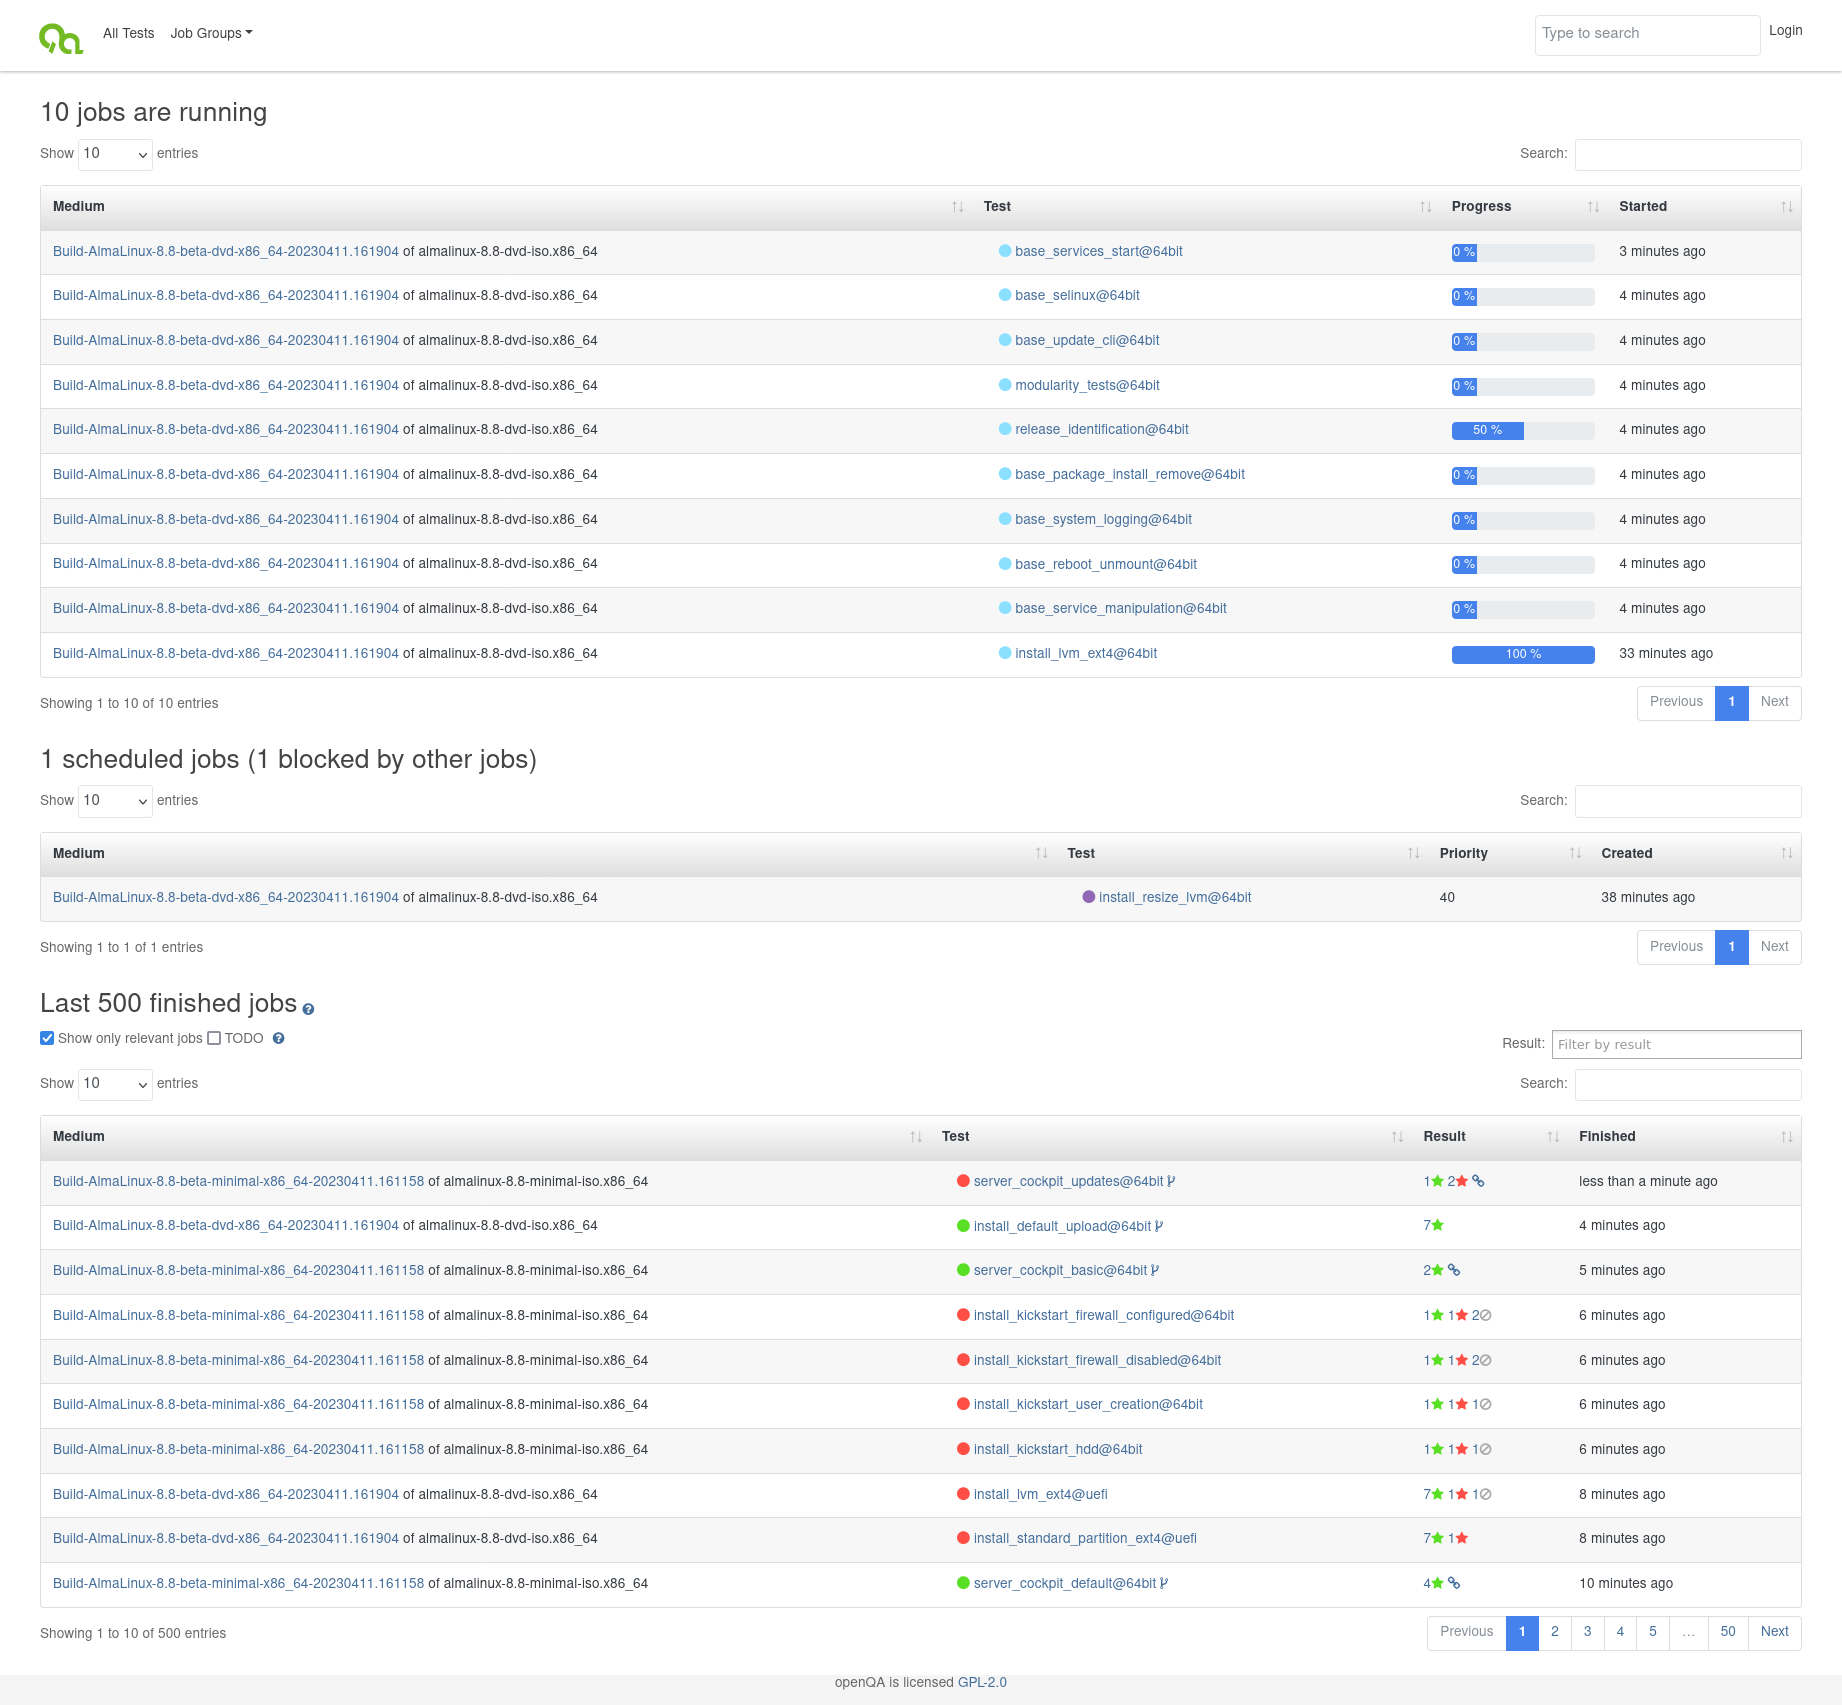Click the Login link
This screenshot has width=1842, height=1705.
click(1785, 31)
